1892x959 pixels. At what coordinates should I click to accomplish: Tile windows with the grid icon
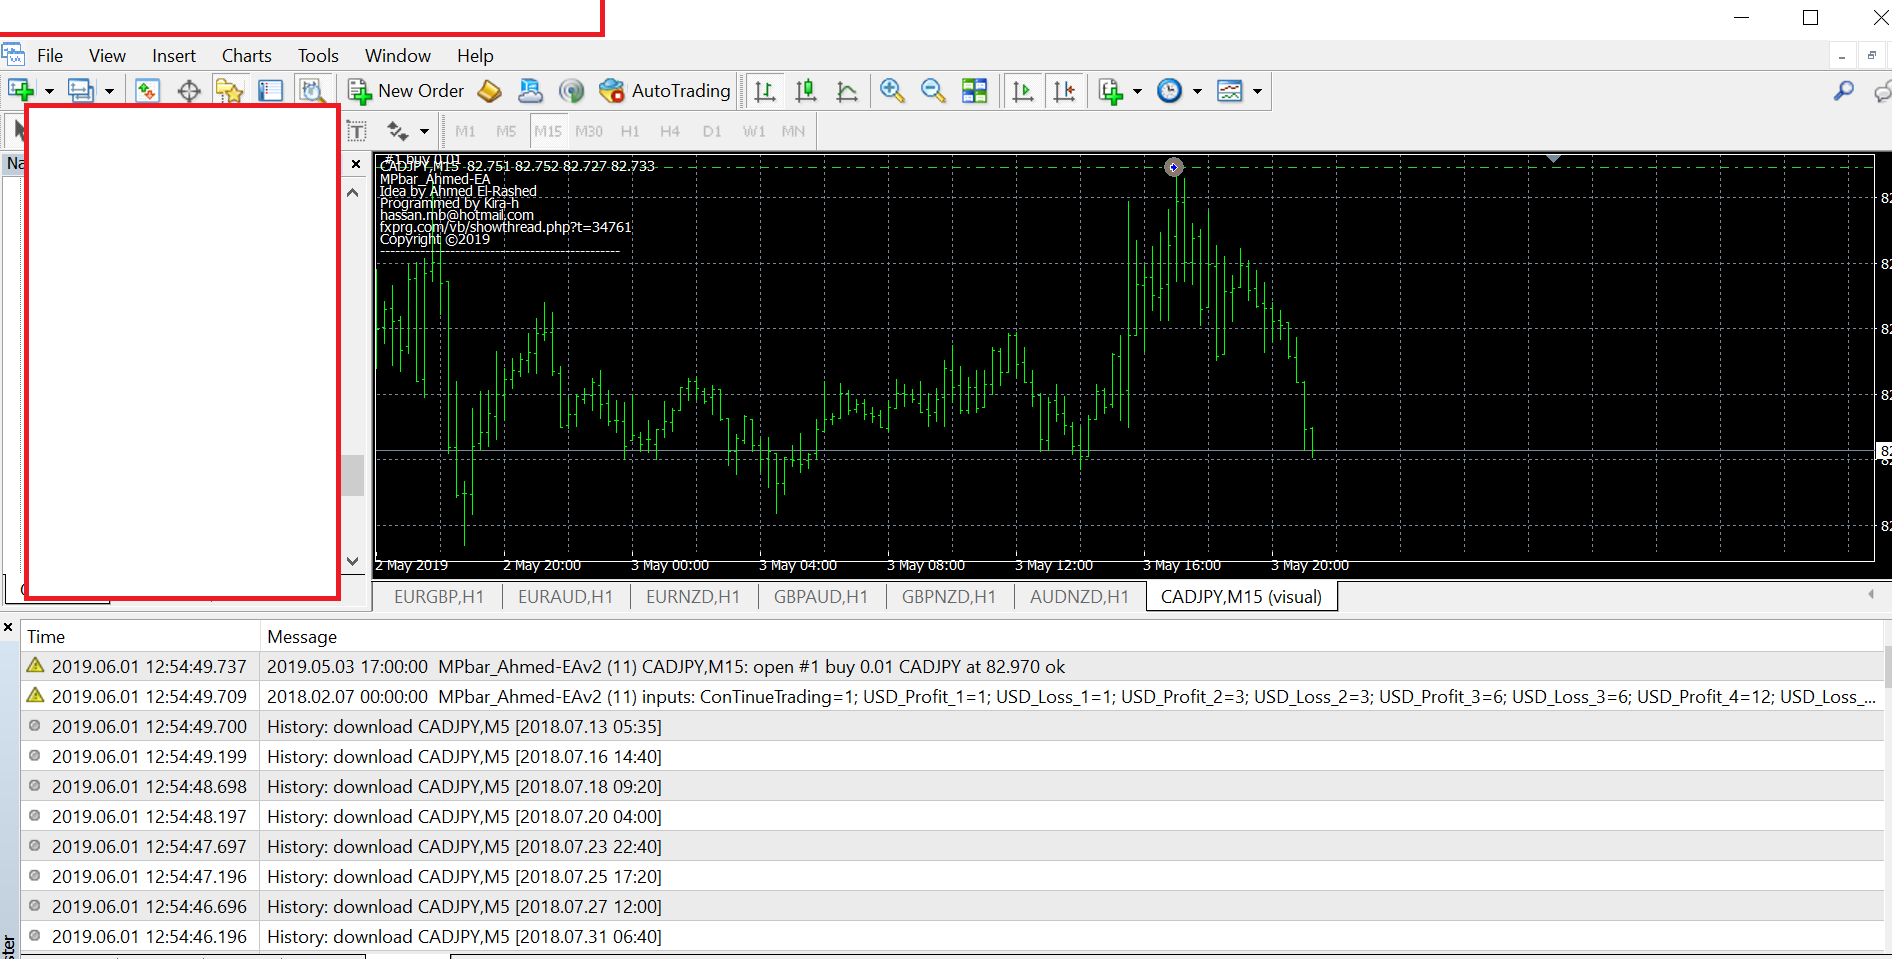click(x=974, y=91)
